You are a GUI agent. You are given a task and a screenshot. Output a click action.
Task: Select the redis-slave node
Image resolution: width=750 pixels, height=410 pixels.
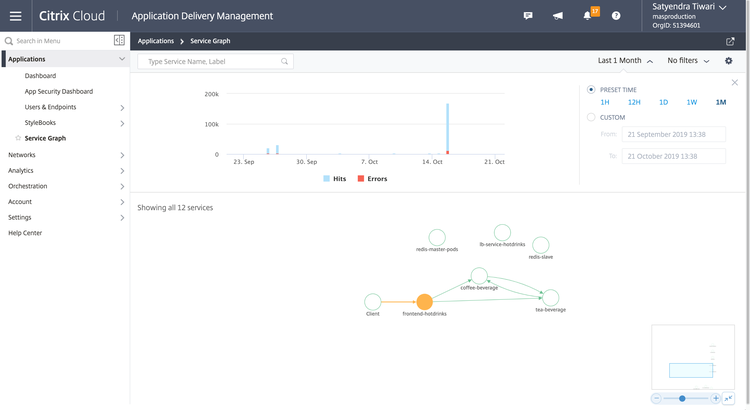tap(540, 245)
